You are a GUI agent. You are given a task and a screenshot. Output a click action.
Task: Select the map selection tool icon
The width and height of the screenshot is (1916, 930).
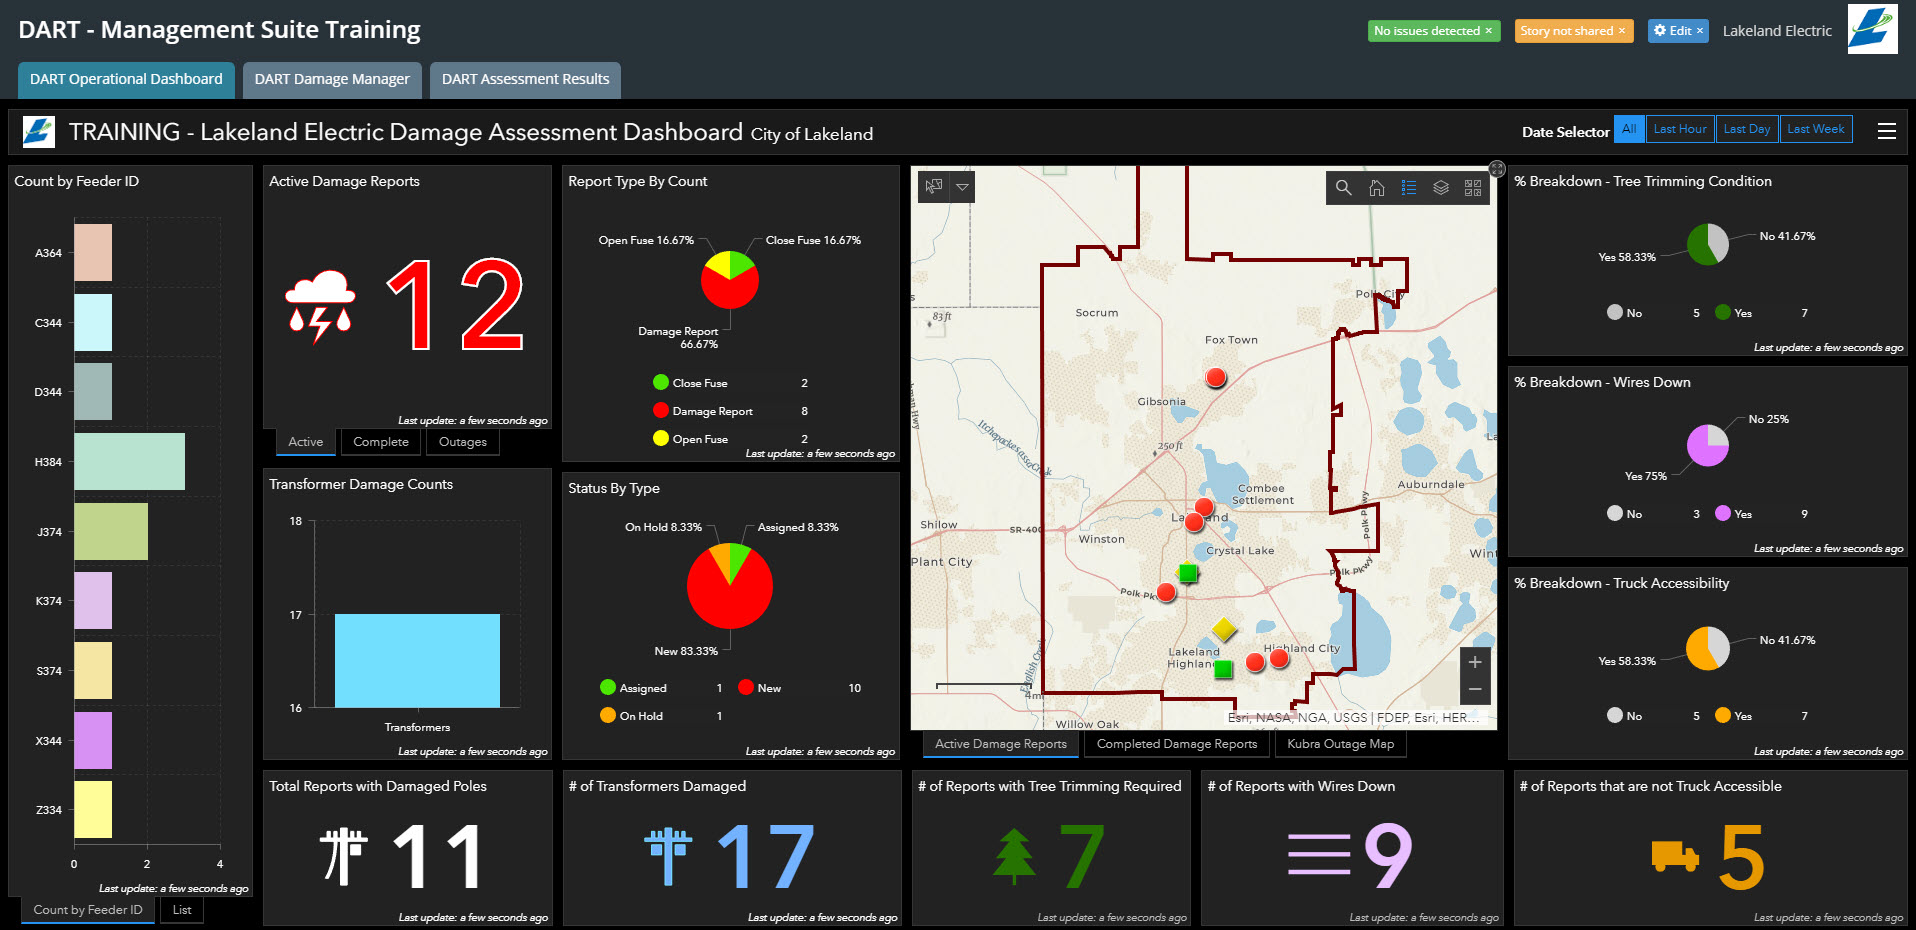click(934, 186)
